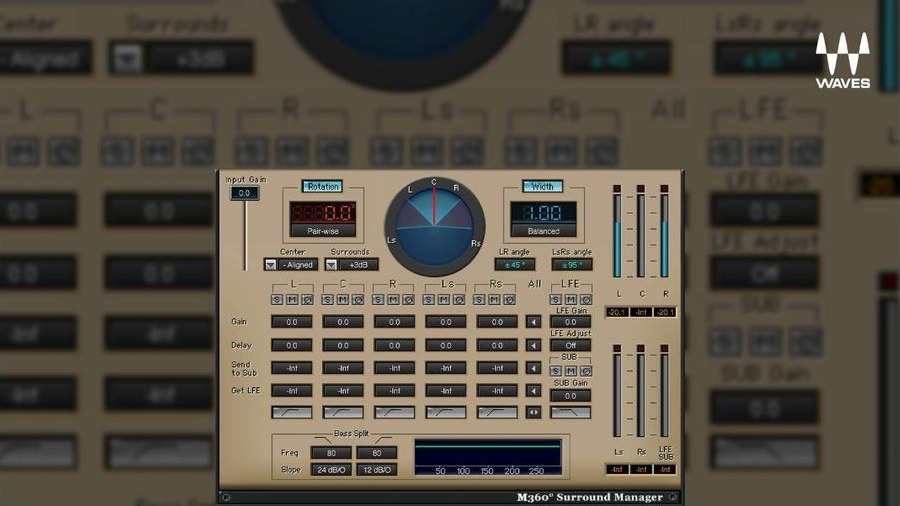The image size is (900, 506).
Task: Toggle the C channel high-pass filter icon
Action: tap(343, 412)
